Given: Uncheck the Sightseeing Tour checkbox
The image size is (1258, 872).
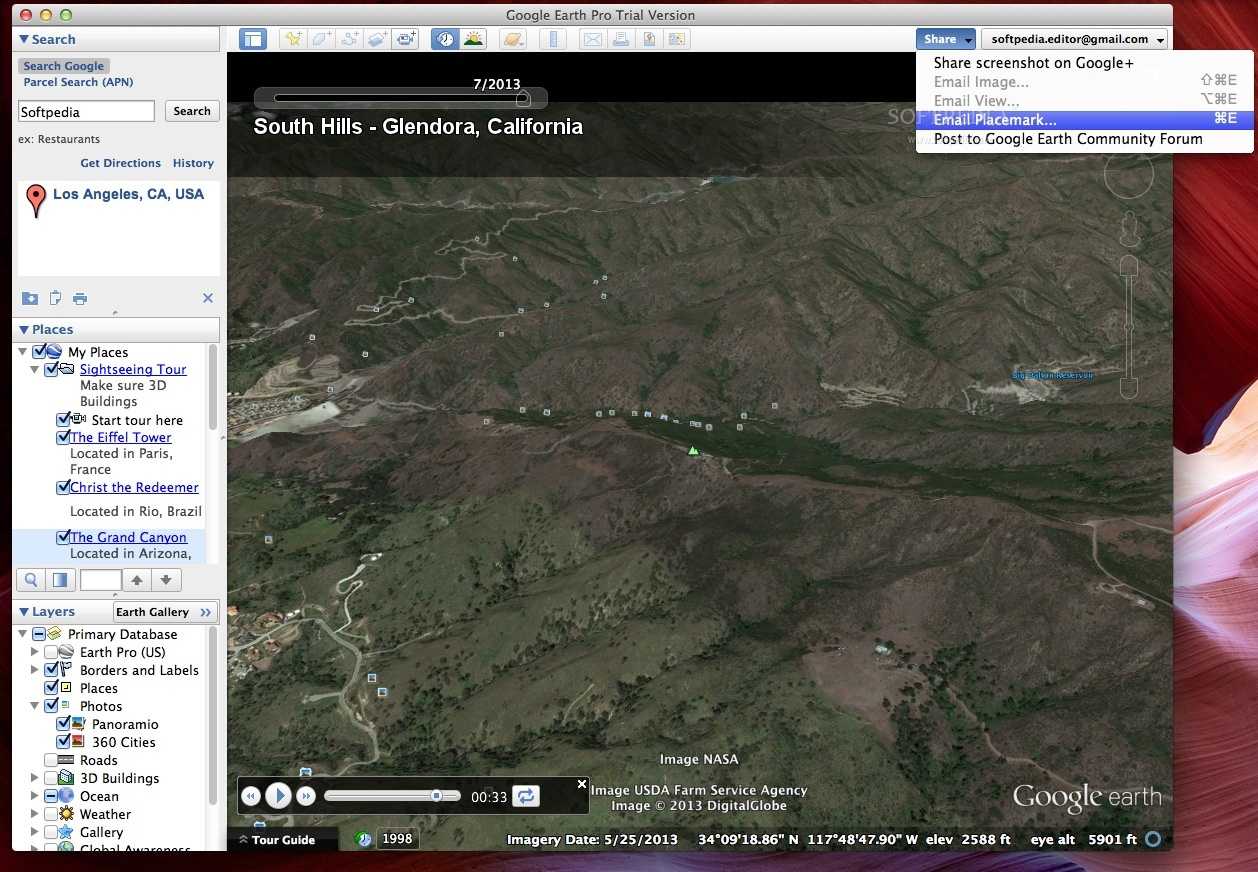Looking at the screenshot, I should tap(51, 369).
